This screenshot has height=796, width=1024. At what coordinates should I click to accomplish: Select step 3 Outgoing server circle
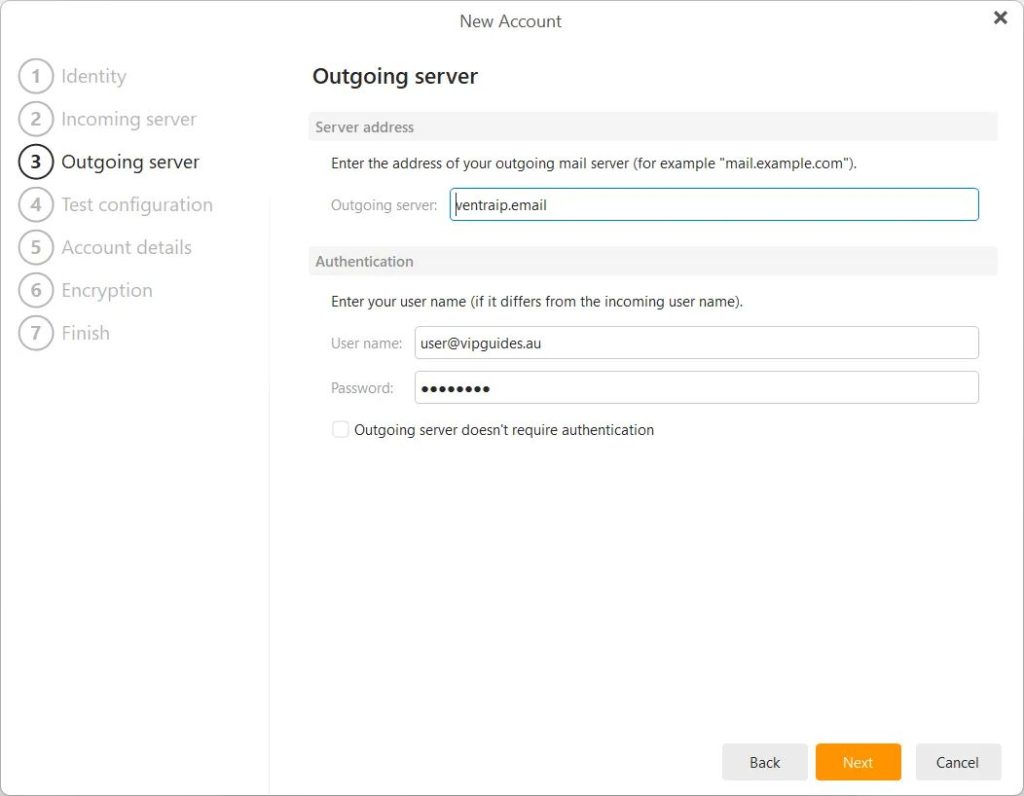pos(36,161)
